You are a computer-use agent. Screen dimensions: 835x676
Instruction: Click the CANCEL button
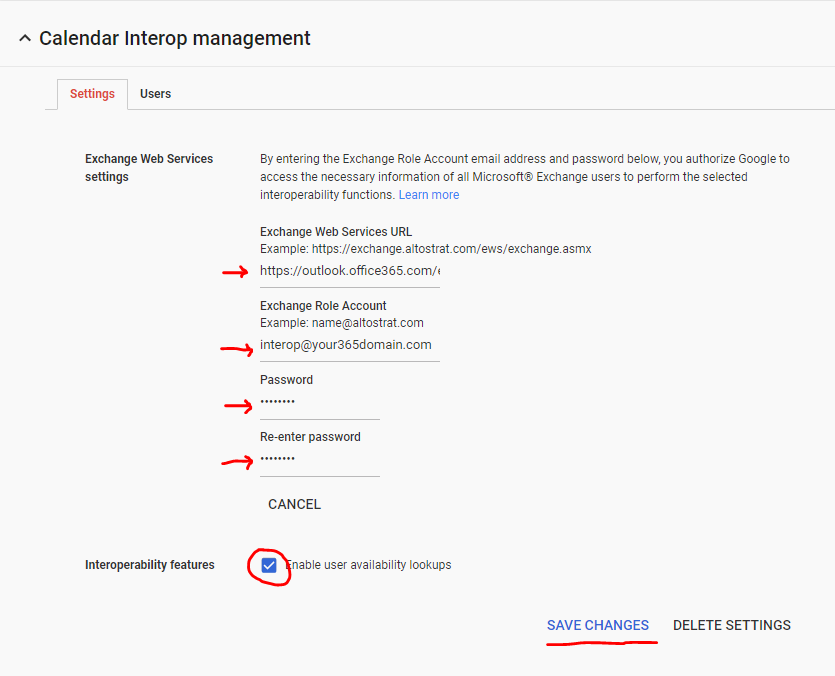click(x=294, y=504)
